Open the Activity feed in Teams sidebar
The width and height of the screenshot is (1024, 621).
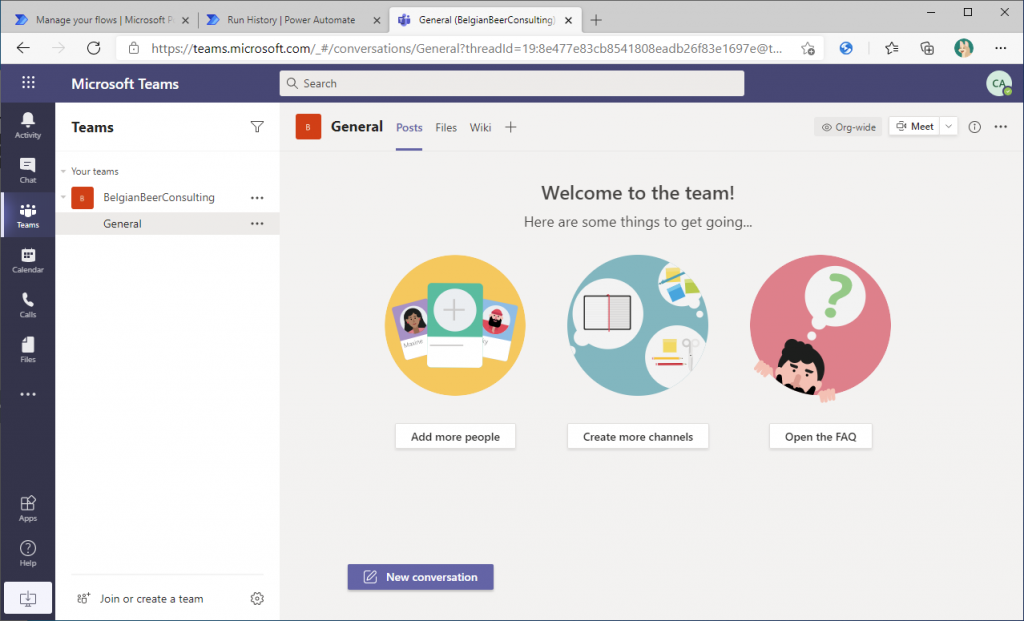(27, 125)
